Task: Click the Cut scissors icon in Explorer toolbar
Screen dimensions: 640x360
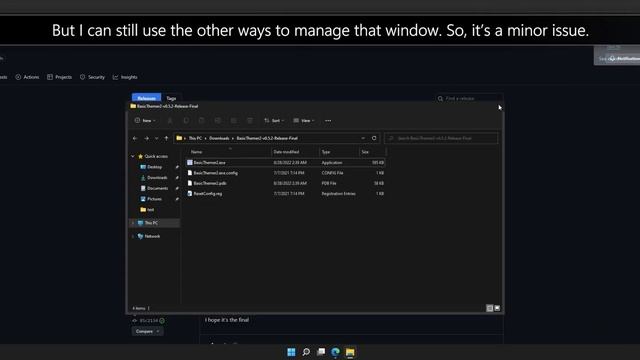Action: tap(170, 120)
